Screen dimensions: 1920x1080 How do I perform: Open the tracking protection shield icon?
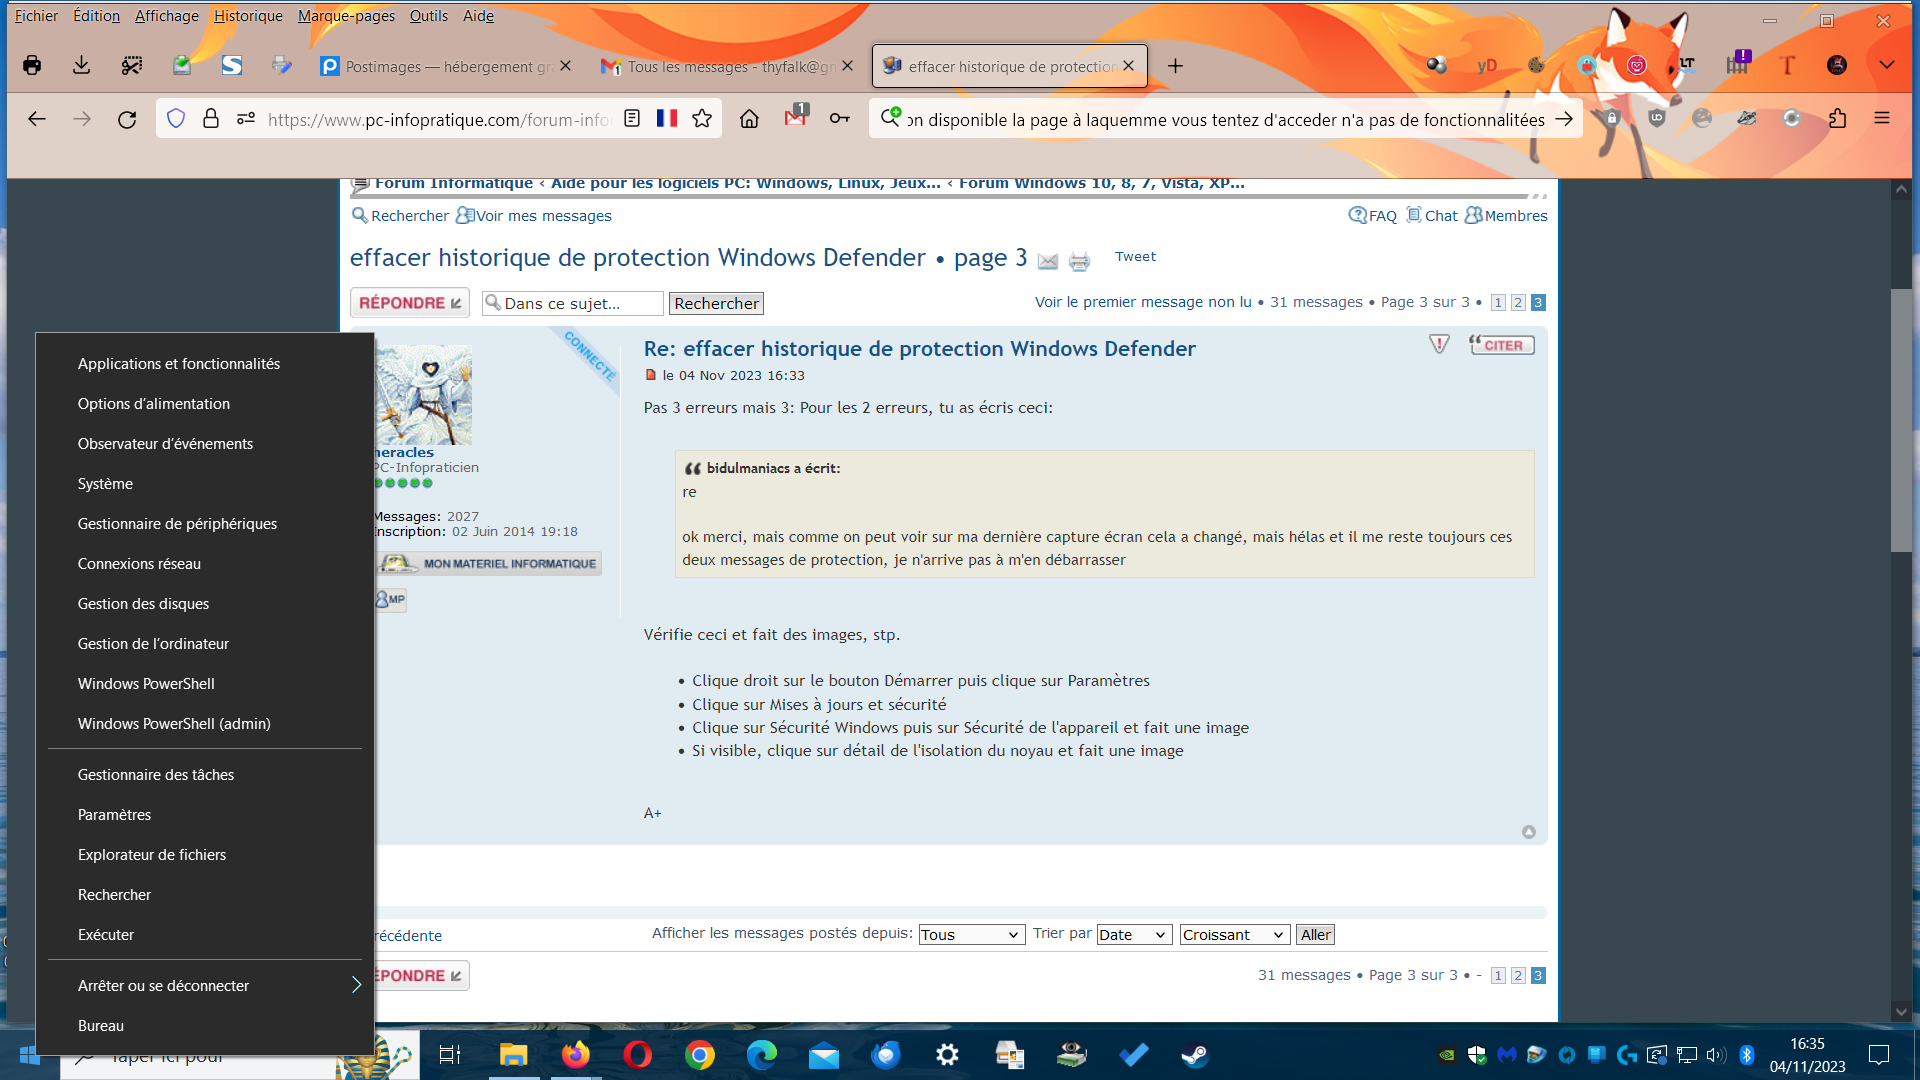(x=176, y=119)
